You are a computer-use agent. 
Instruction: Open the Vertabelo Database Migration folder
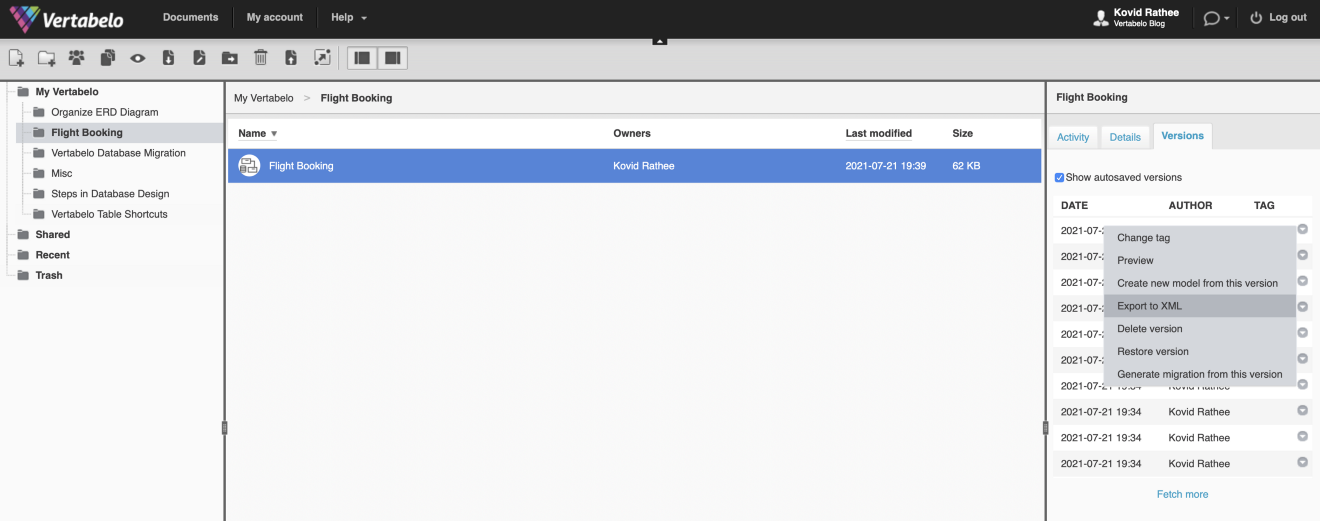[x=118, y=153]
